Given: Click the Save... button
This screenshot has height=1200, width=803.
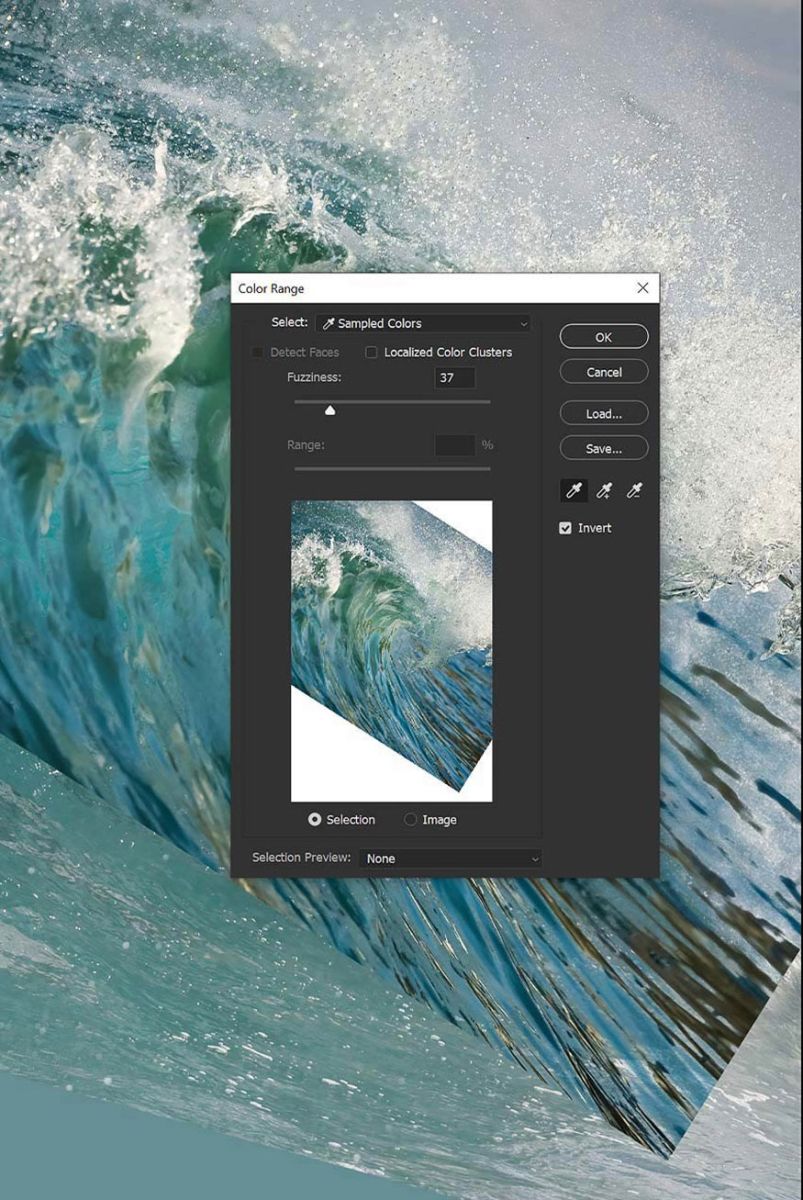Looking at the screenshot, I should [x=604, y=448].
